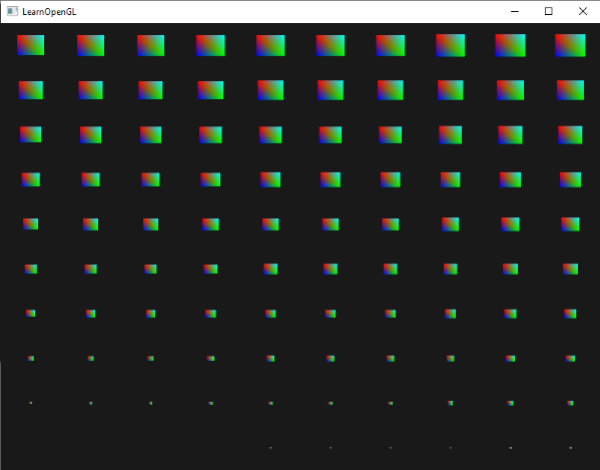Close the LearnOpenGL window
The height and width of the screenshot is (470, 600).
[x=582, y=11]
